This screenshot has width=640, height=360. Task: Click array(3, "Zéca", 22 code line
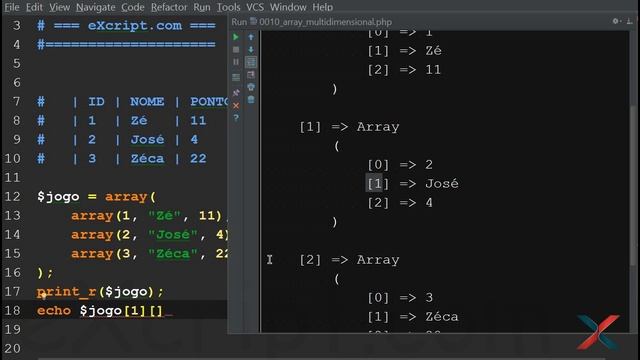[149, 253]
